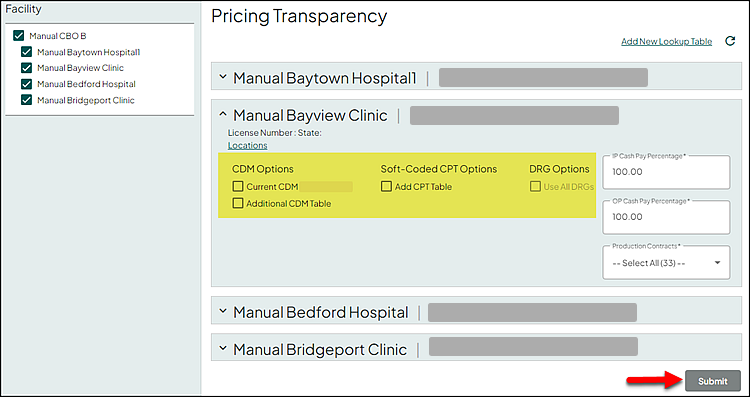This screenshot has height=397, width=750.
Task: Click the refresh icon beside Add New Lookup Table
Action: [x=730, y=41]
